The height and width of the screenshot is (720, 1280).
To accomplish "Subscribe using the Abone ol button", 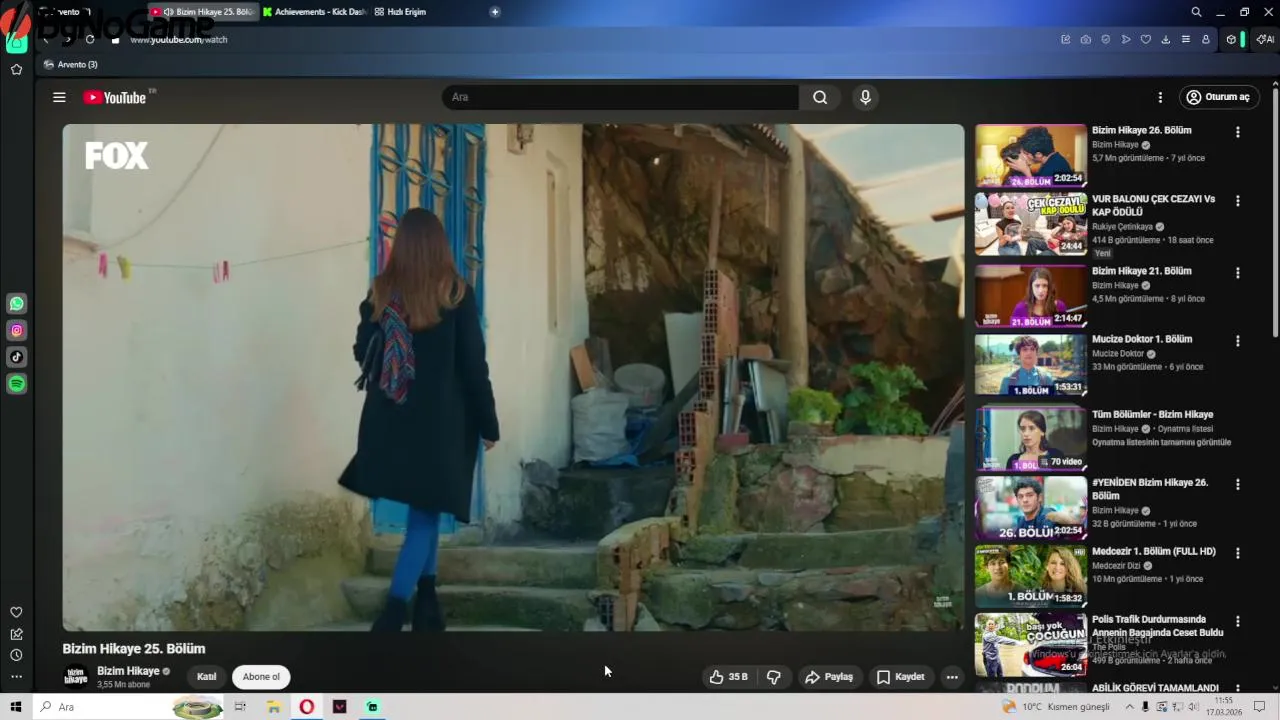I will (x=261, y=677).
